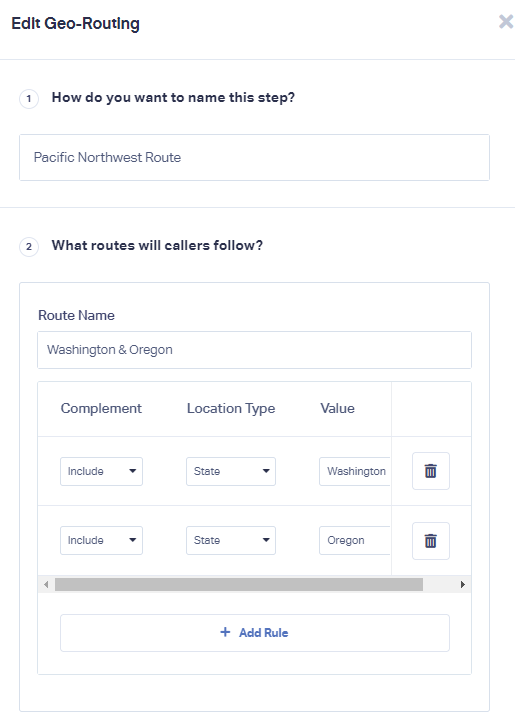
Task: Select the step 2 number circle
Action: [29, 246]
